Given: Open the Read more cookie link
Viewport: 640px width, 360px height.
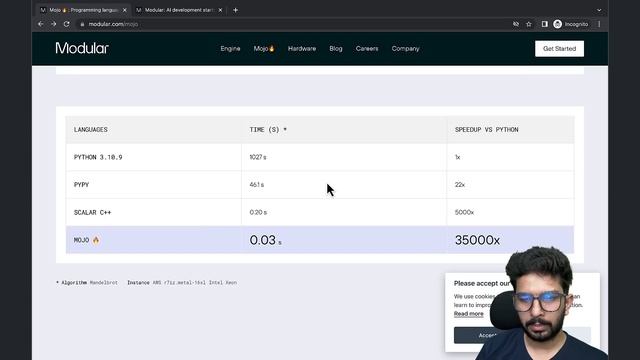Looking at the screenshot, I should (469, 314).
